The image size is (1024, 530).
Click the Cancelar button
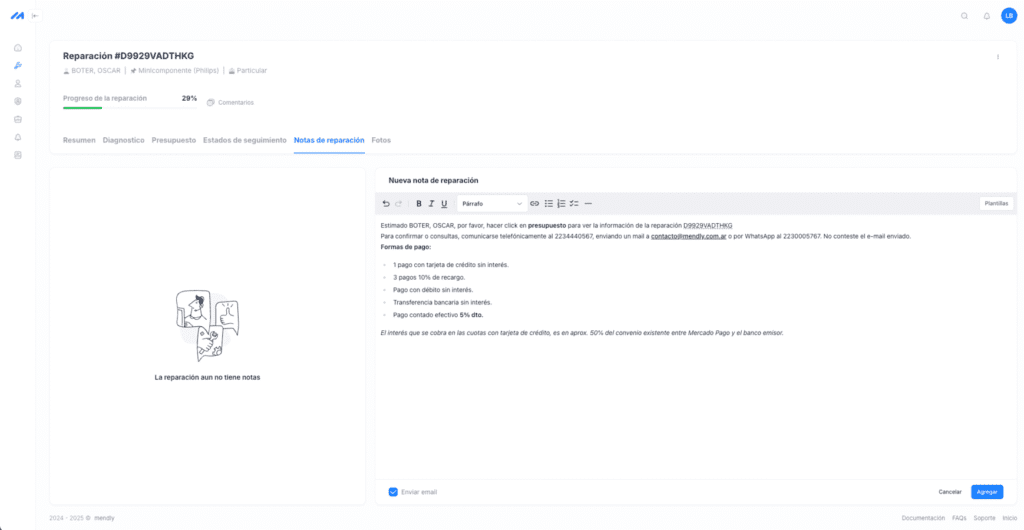(x=950, y=492)
